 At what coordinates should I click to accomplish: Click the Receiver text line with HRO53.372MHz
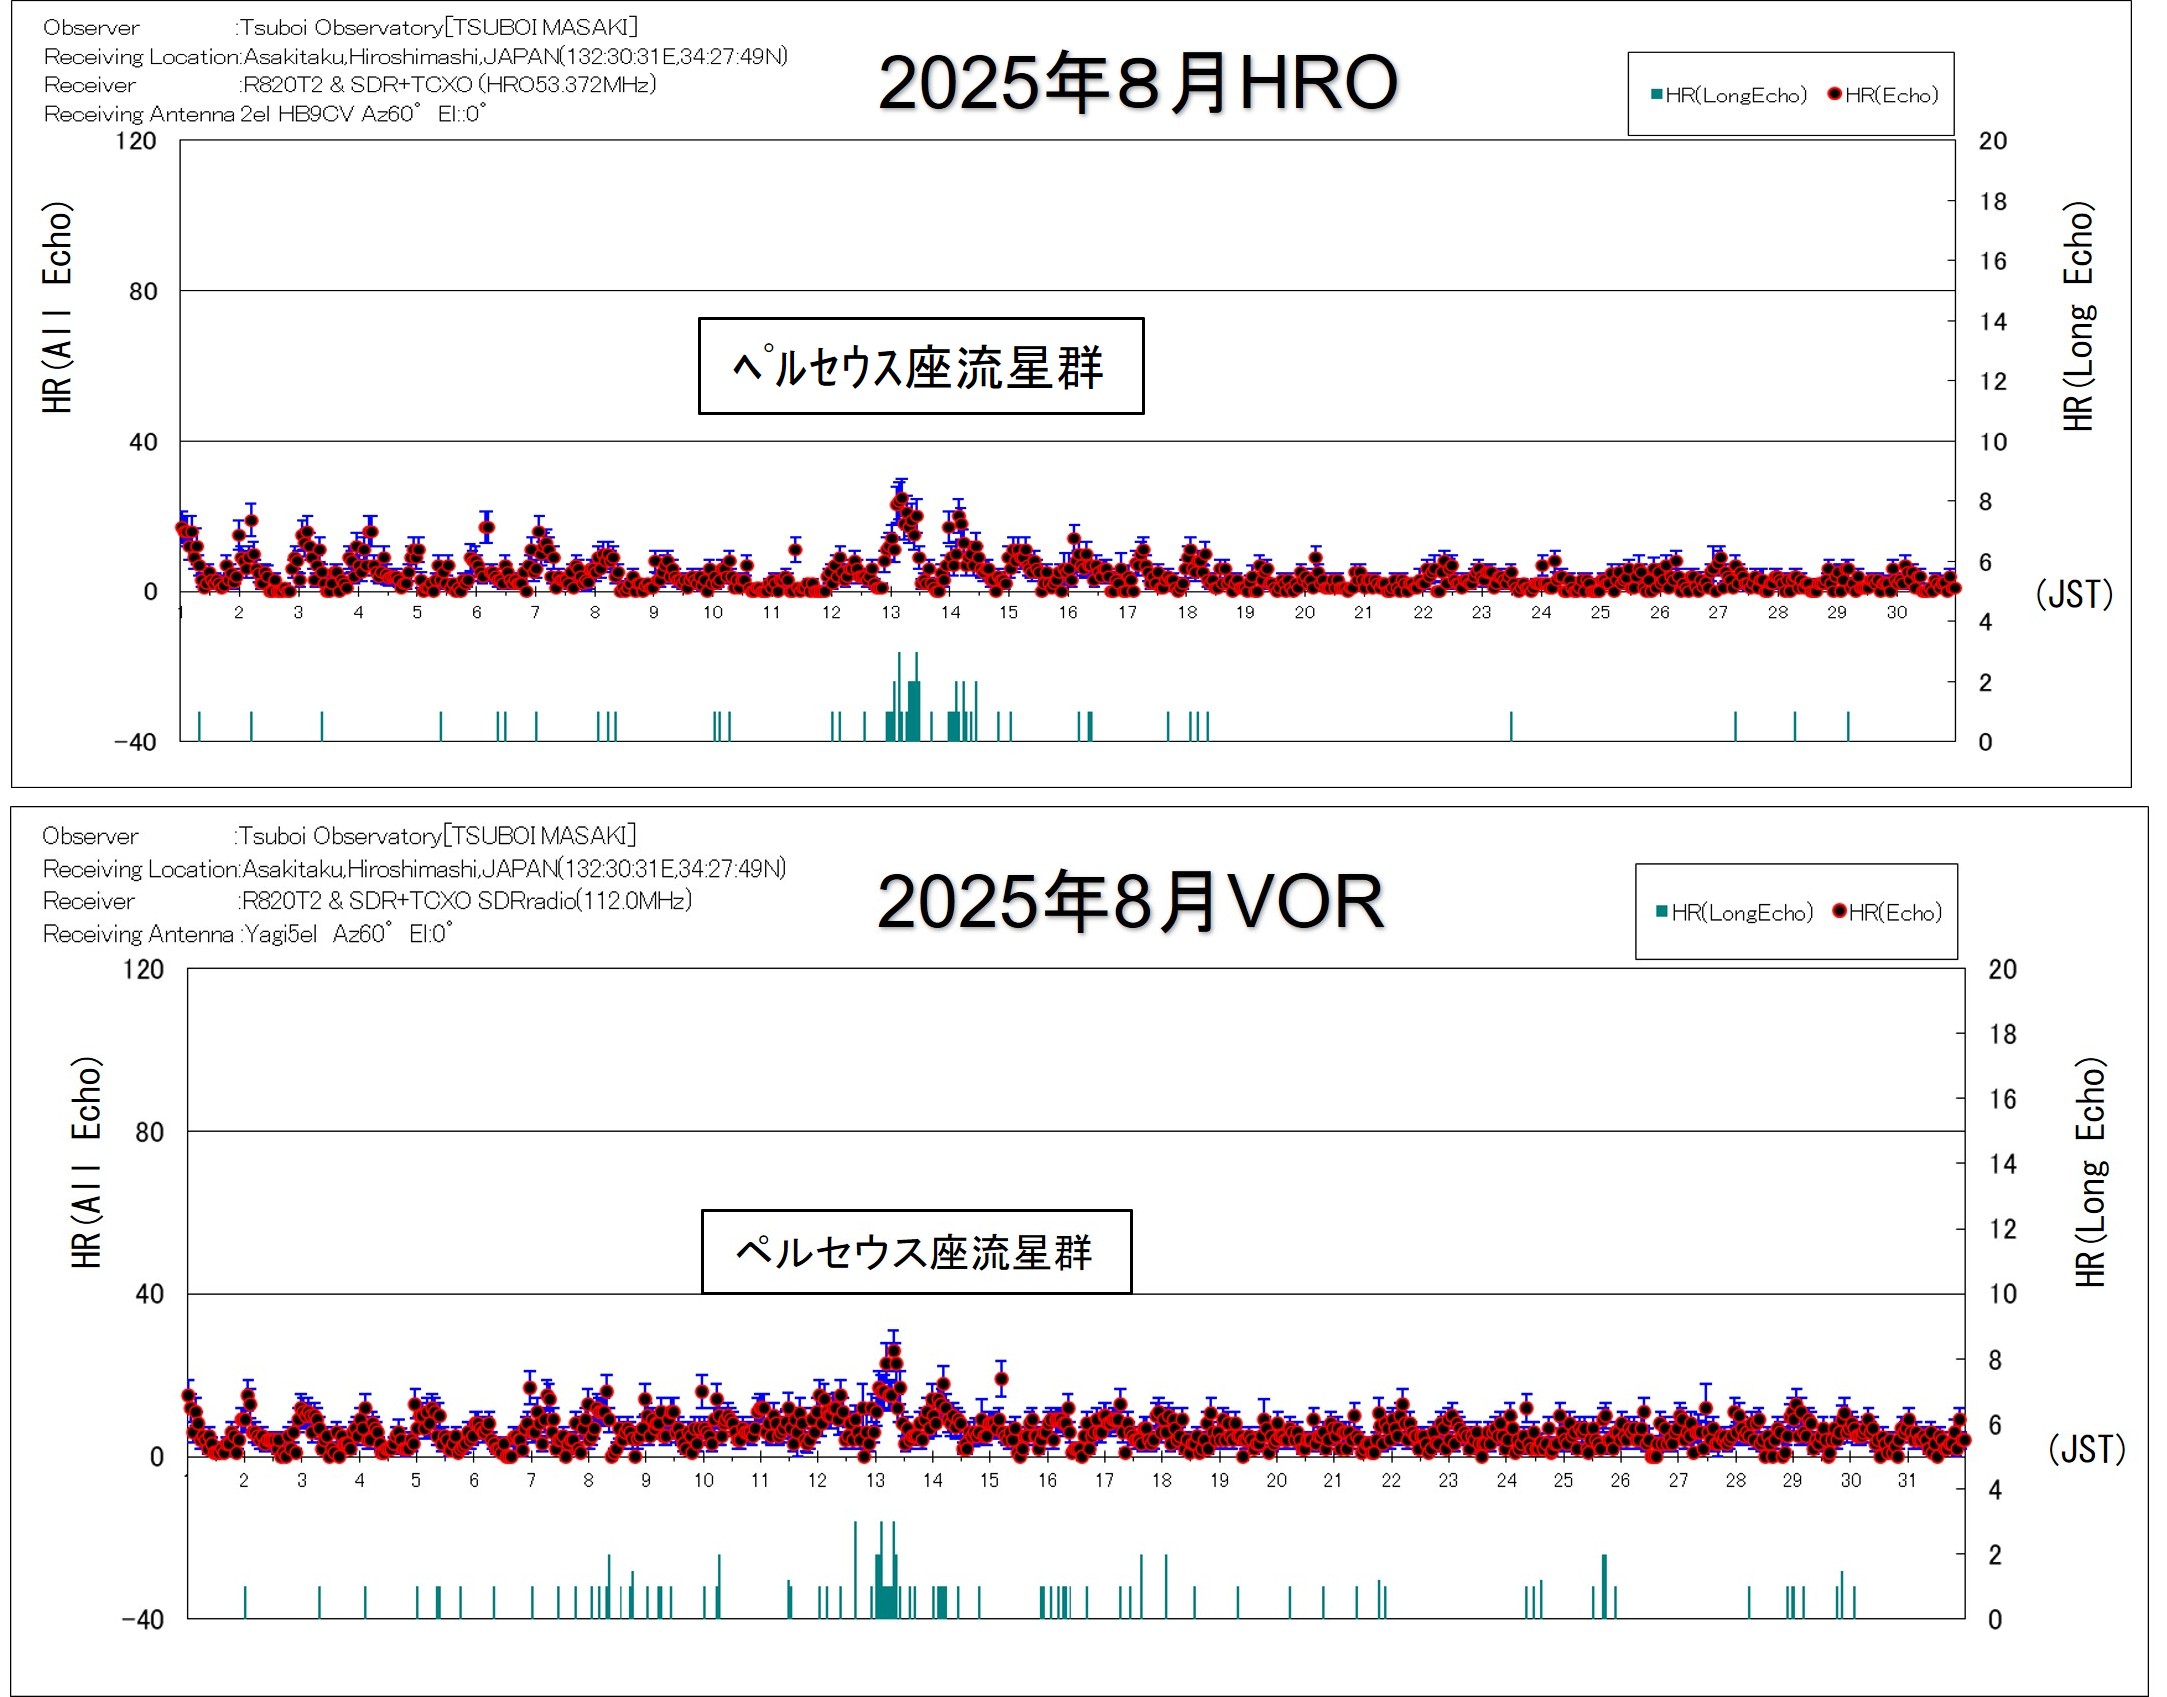350,85
